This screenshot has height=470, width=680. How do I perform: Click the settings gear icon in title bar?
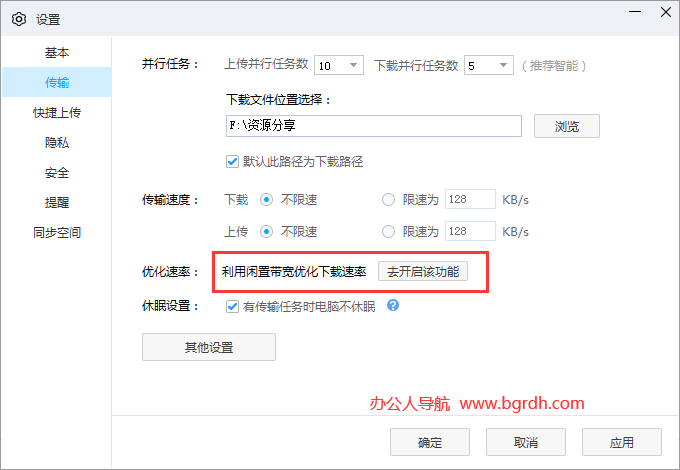coord(19,20)
